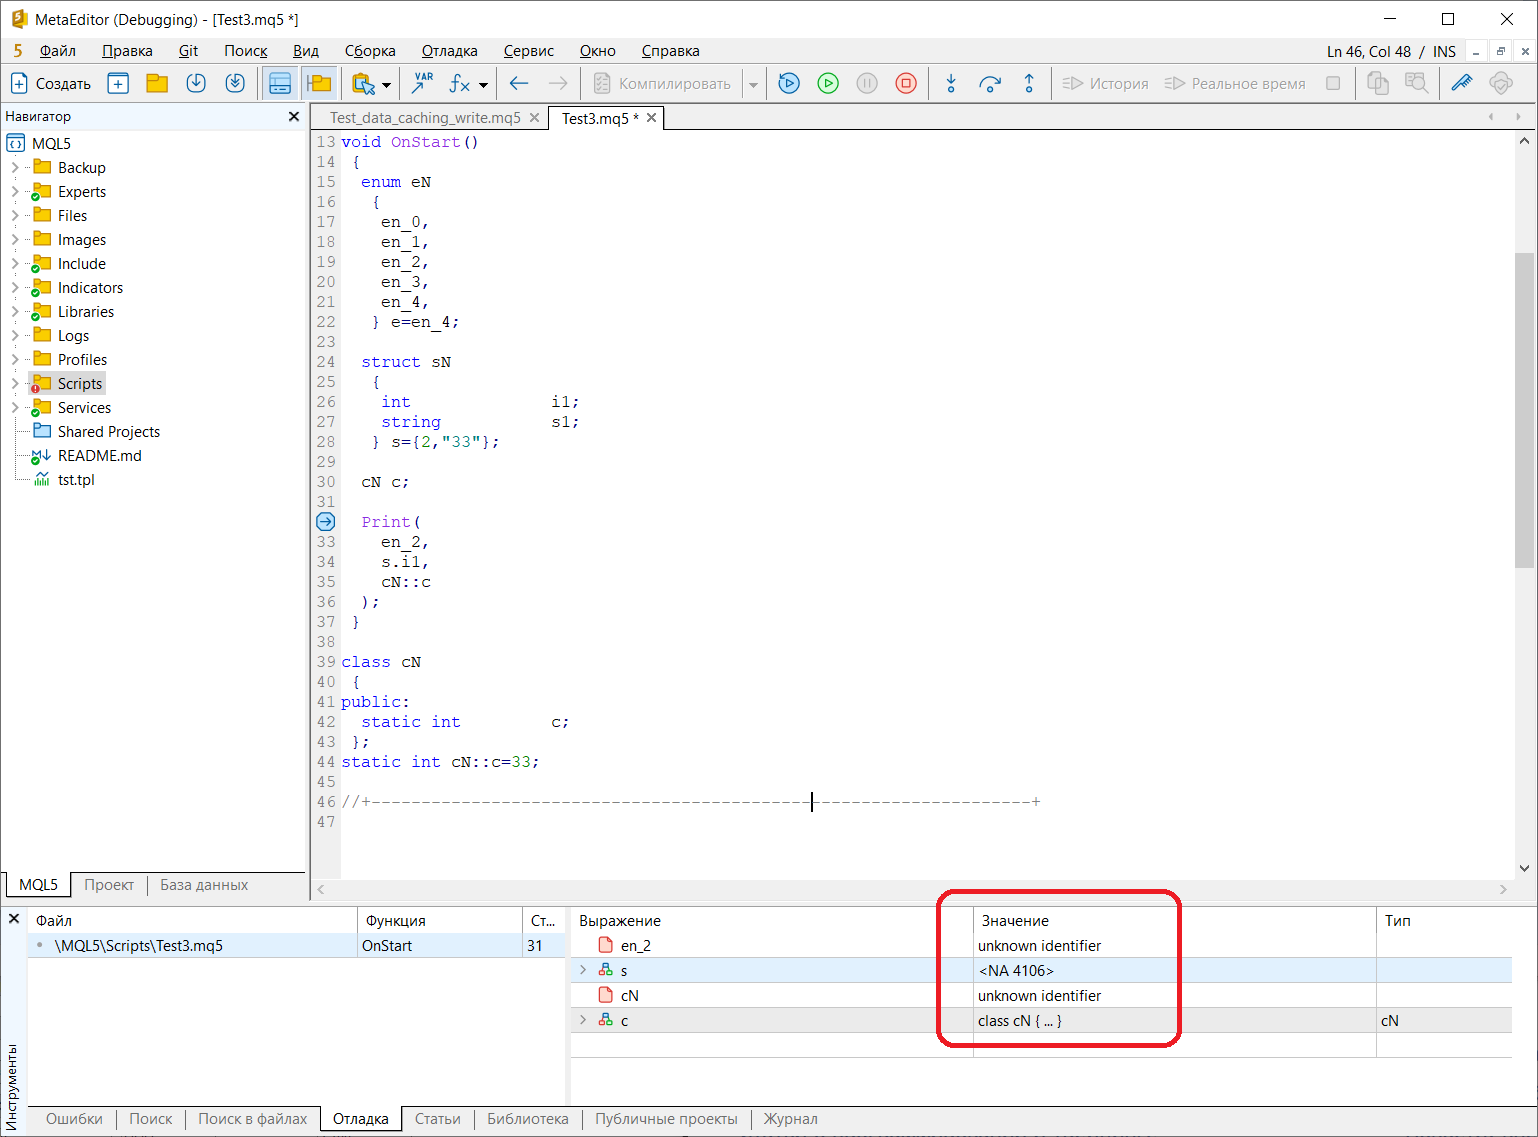Click the red Stop debugging button
The width and height of the screenshot is (1538, 1137).
(906, 84)
